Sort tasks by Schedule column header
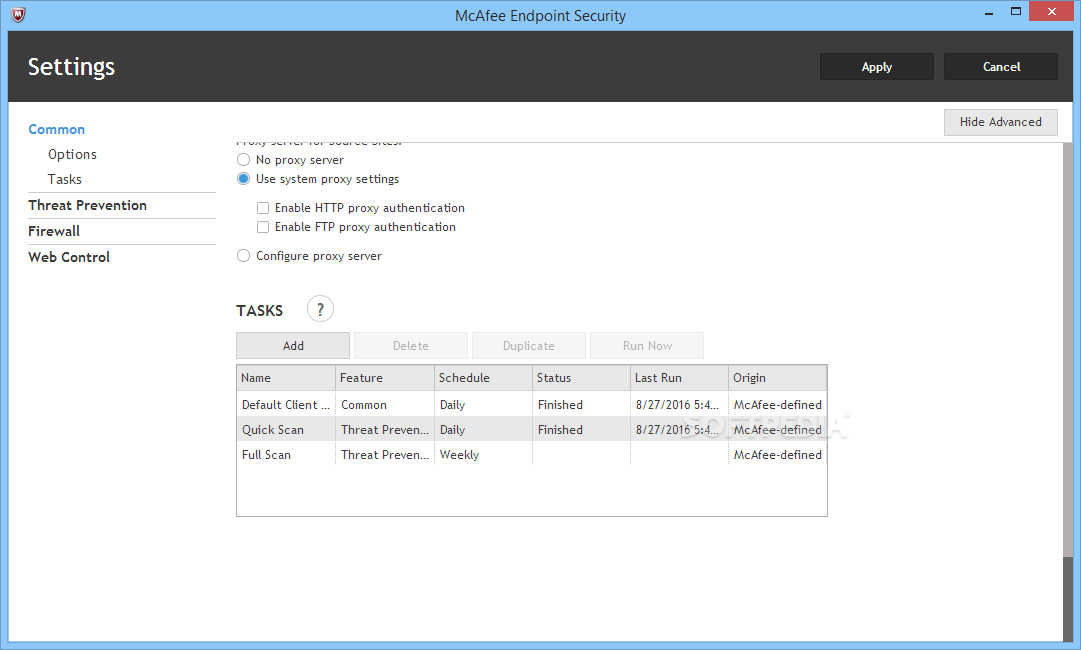This screenshot has width=1081, height=650. [483, 378]
